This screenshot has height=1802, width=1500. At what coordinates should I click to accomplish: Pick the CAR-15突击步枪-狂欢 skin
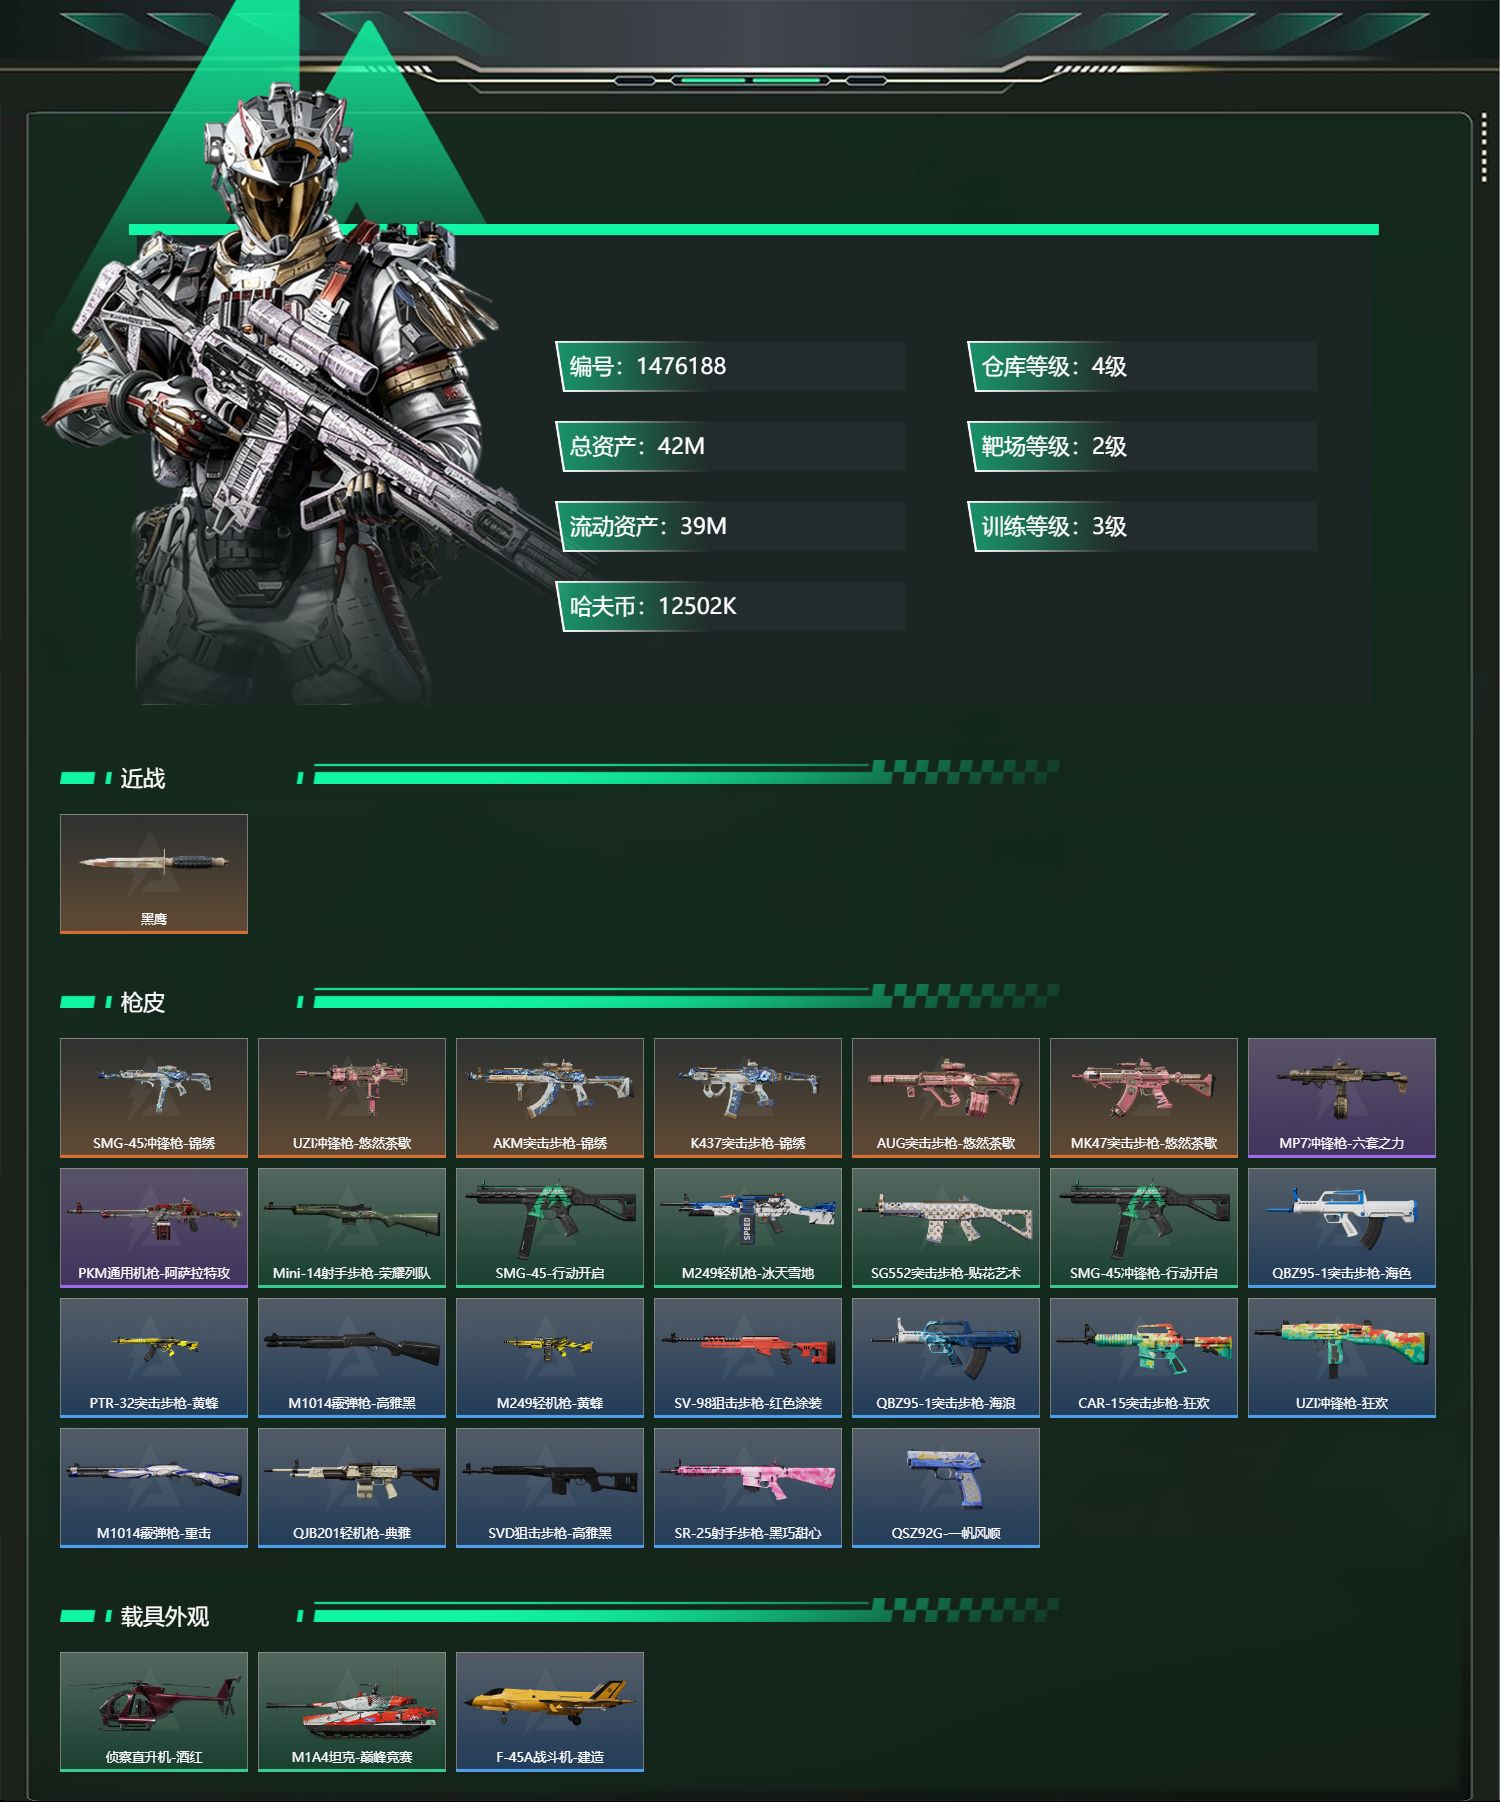[x=1144, y=1358]
